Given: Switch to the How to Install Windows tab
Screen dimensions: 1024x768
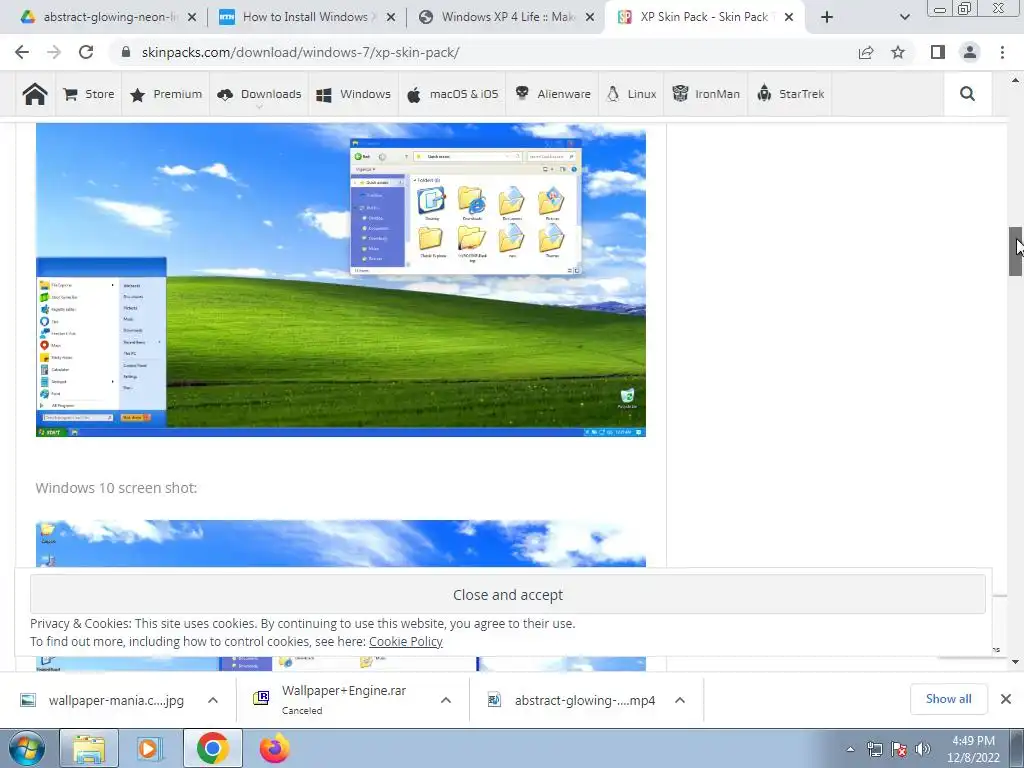Looking at the screenshot, I should click(x=304, y=17).
